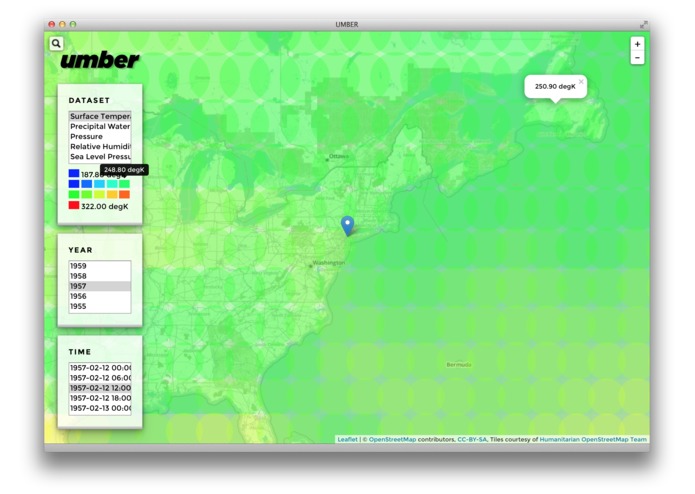Close the 250.90 degK popup
Image resolution: width=695 pixels, height=494 pixels.
(581, 82)
